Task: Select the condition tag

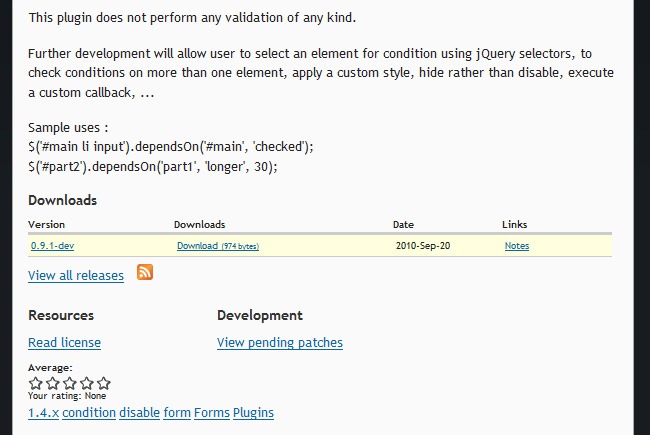Action: pos(89,413)
